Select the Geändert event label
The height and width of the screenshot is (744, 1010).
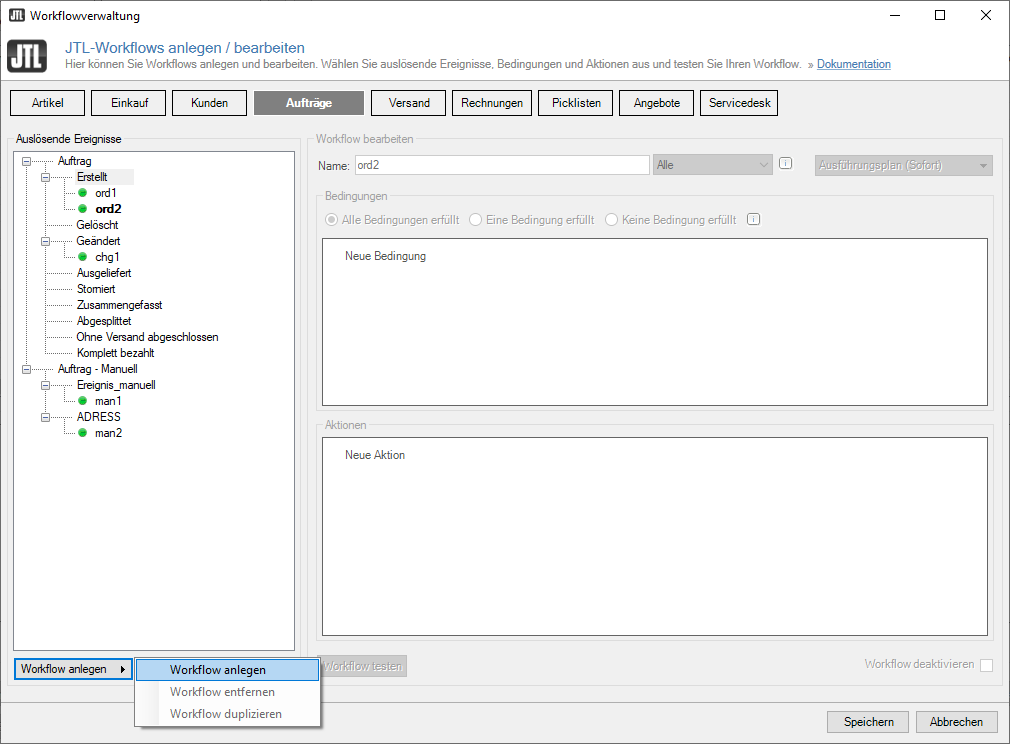98,241
